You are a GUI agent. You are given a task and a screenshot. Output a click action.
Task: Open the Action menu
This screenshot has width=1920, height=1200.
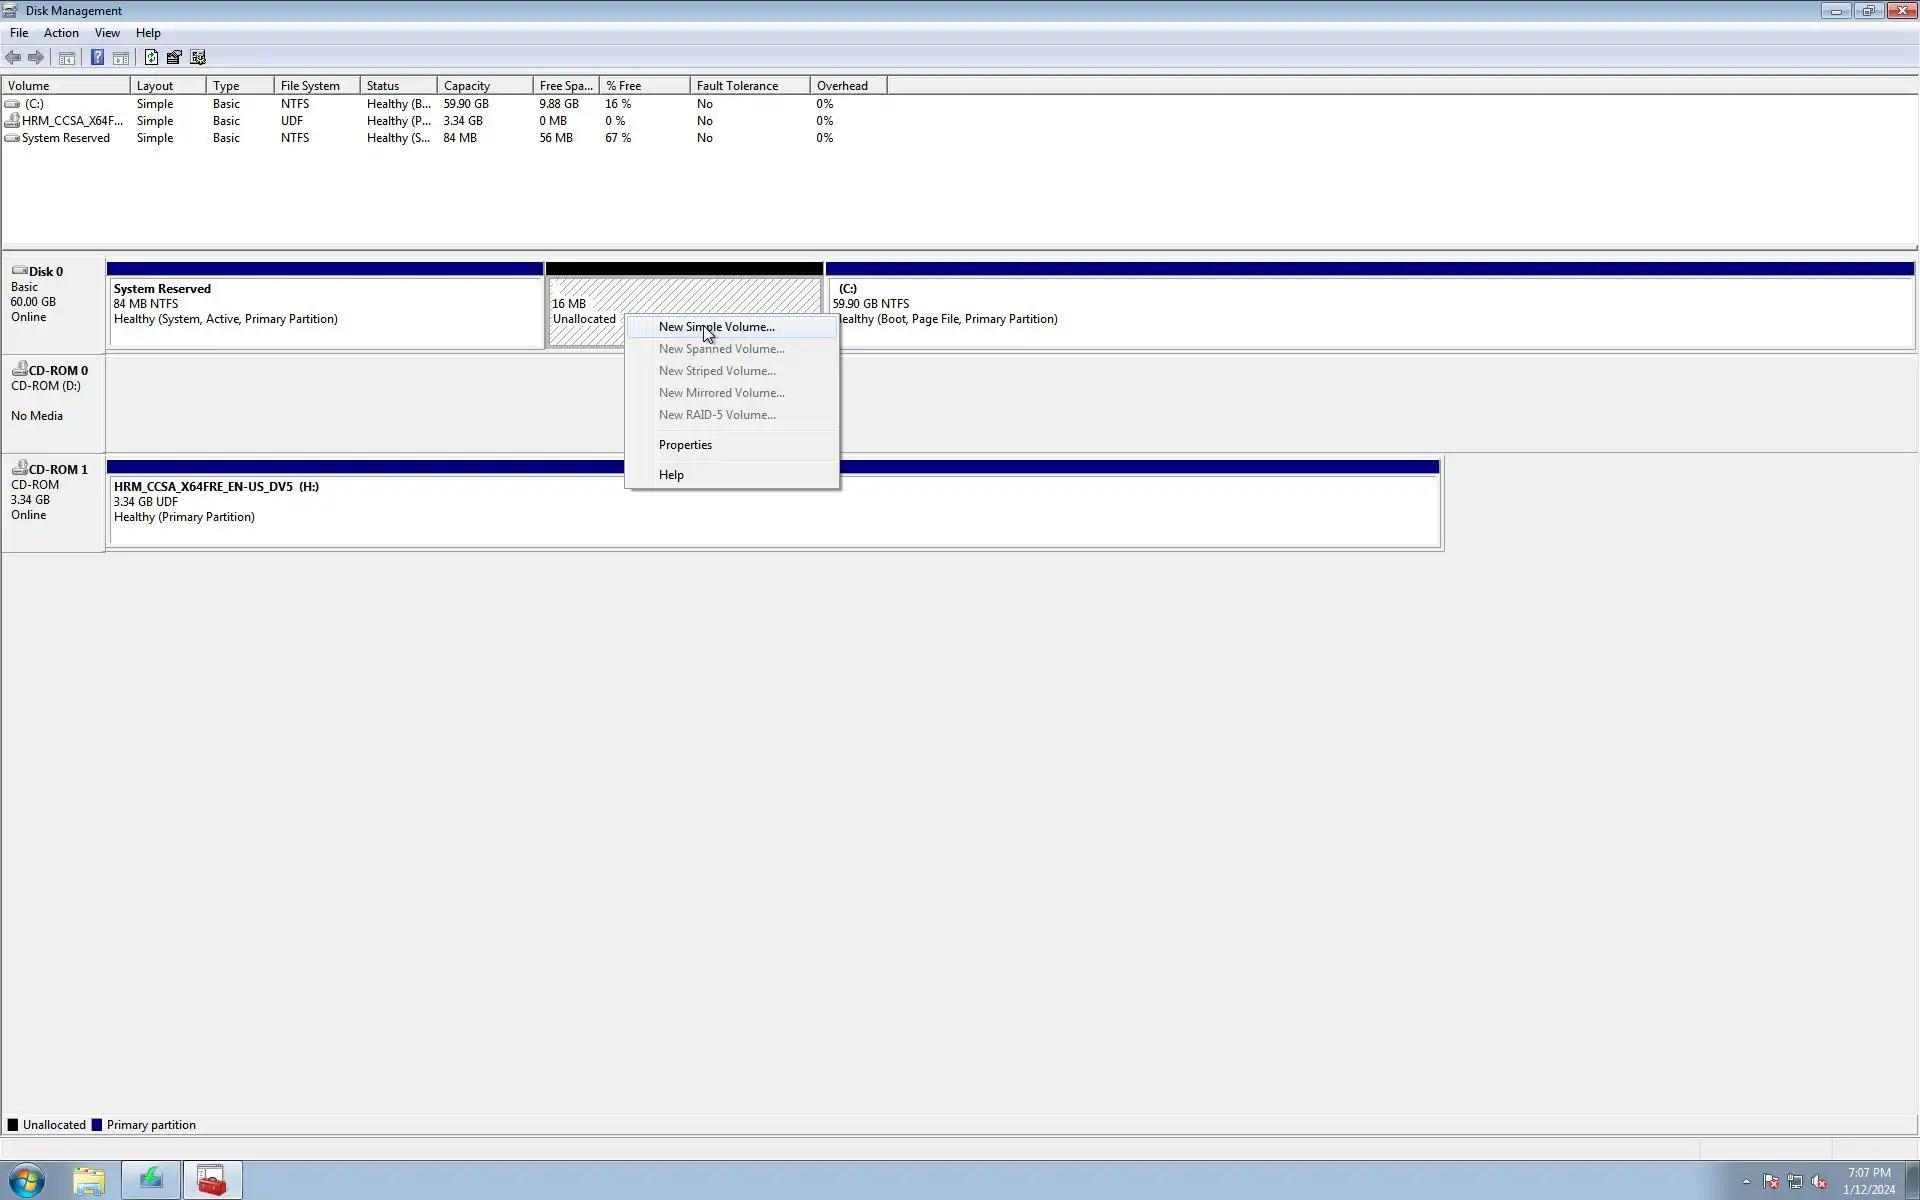[x=61, y=33]
